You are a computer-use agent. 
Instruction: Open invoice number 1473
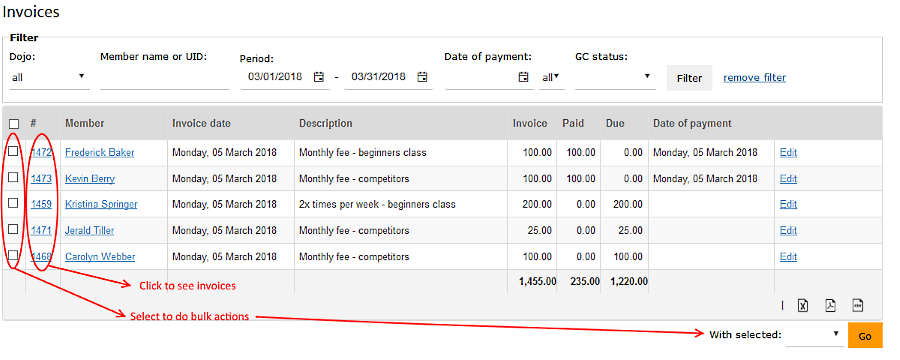(x=41, y=179)
